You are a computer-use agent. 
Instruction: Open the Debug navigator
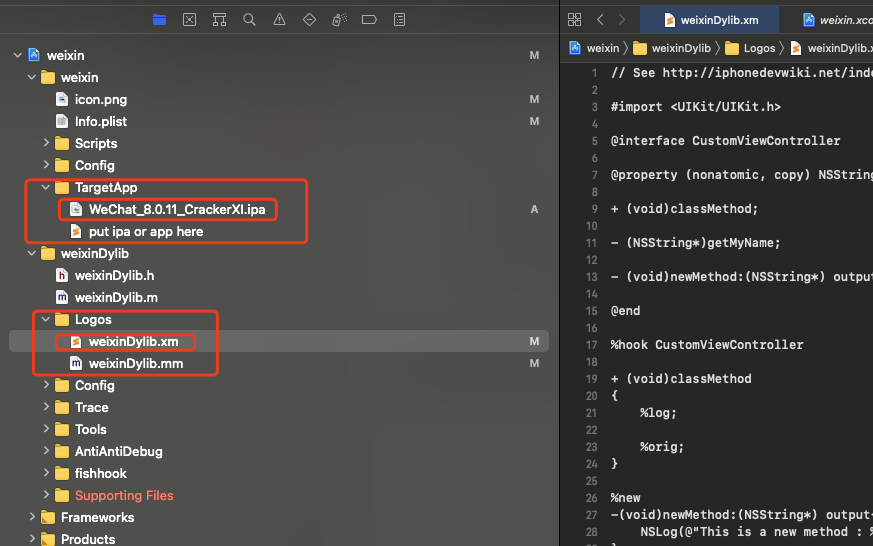tap(339, 19)
